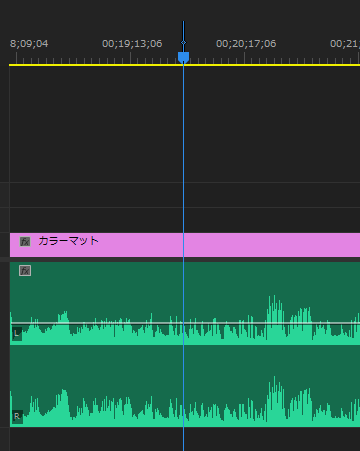Click the R channel indicator on audio clip

click(x=17, y=416)
